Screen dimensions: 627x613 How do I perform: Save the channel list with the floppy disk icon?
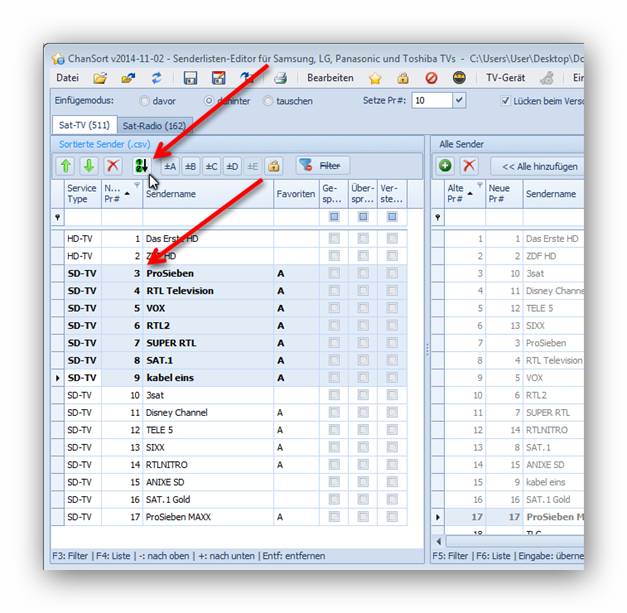(x=190, y=78)
